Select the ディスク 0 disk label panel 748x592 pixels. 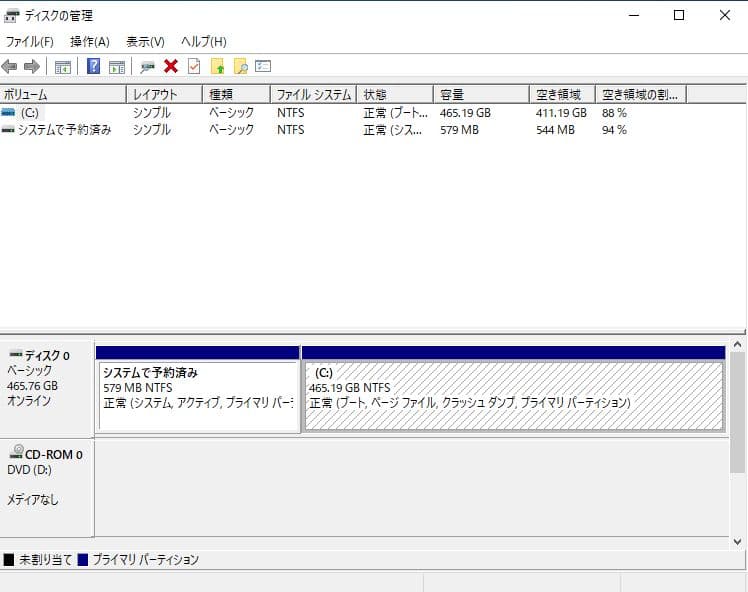(x=46, y=388)
